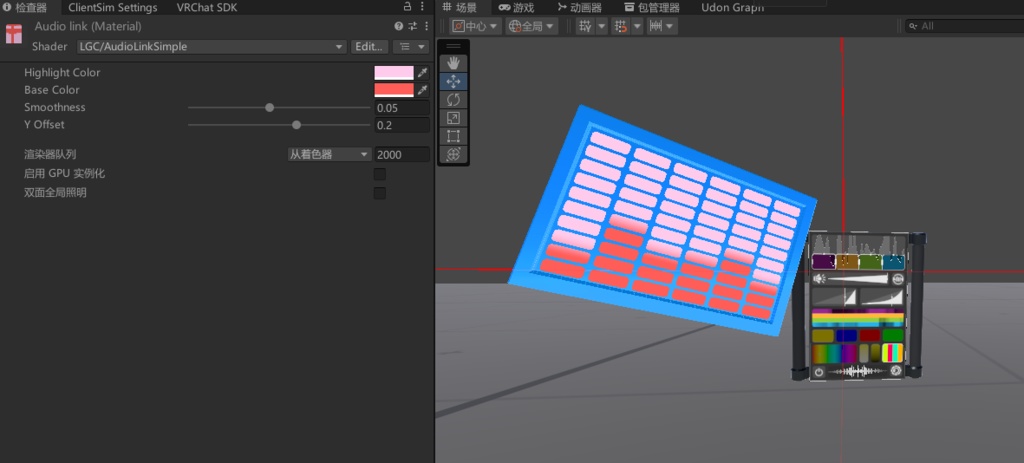
Task: Open the material help reference icon
Action: pos(398,26)
